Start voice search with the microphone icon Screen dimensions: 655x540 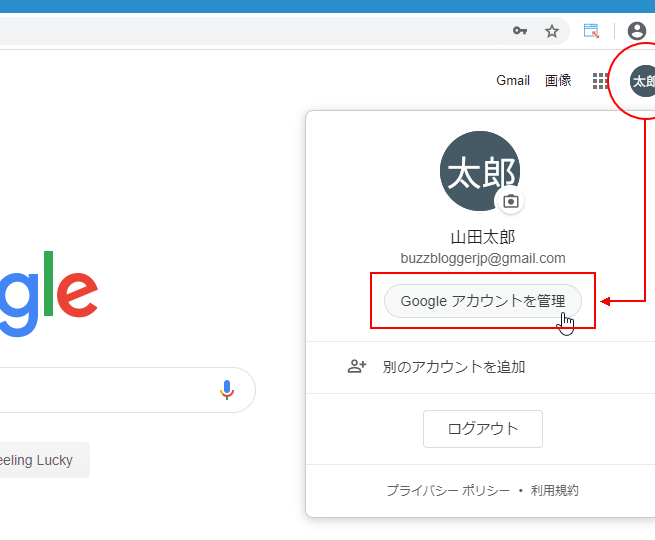227,390
